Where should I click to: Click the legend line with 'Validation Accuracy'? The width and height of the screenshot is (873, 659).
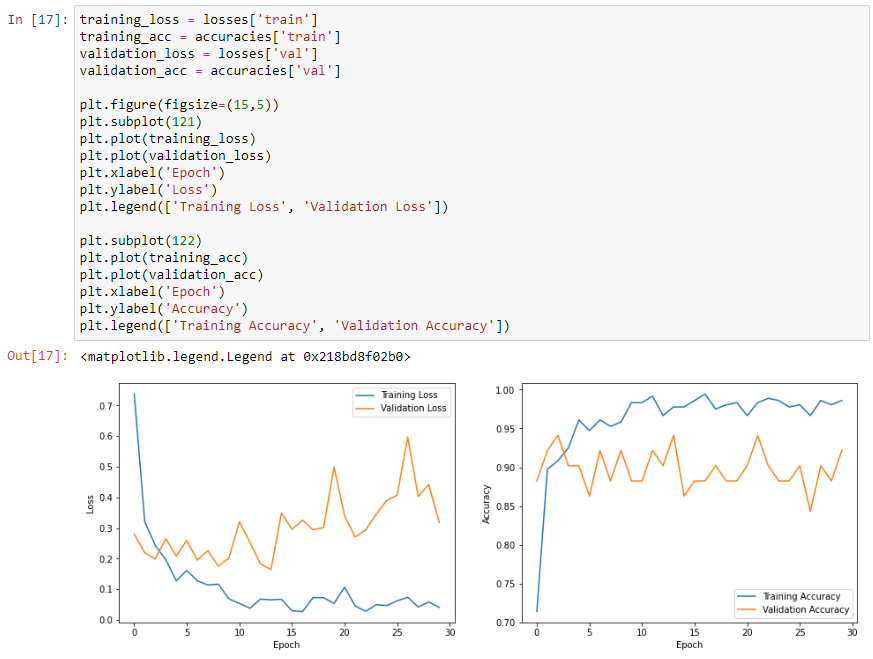tap(295, 326)
